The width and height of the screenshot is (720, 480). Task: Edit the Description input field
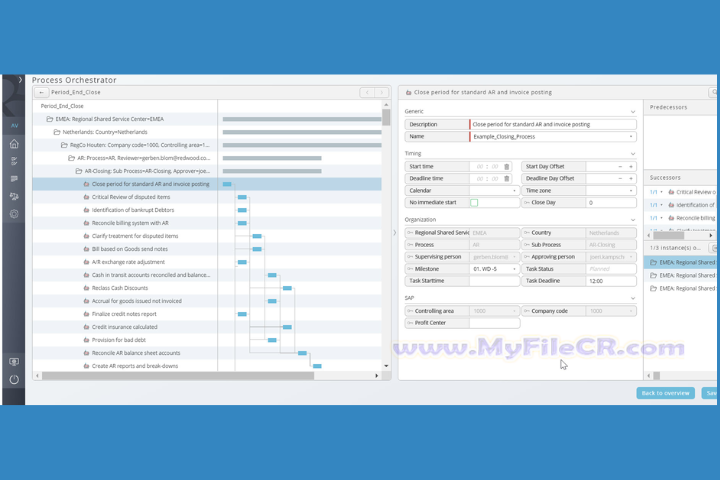pos(553,124)
